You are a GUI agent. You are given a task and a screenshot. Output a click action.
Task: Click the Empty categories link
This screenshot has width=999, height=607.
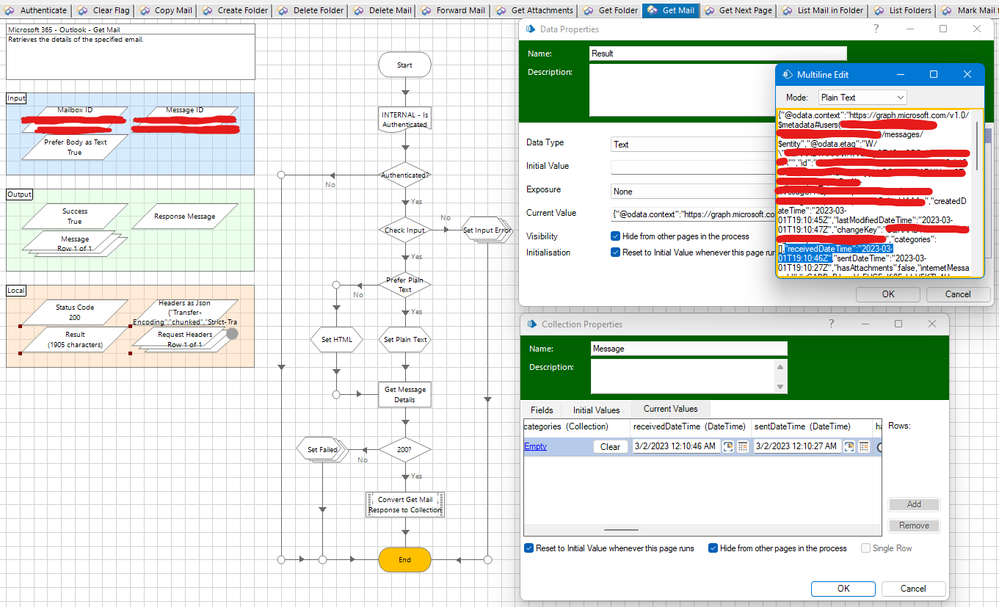(535, 446)
